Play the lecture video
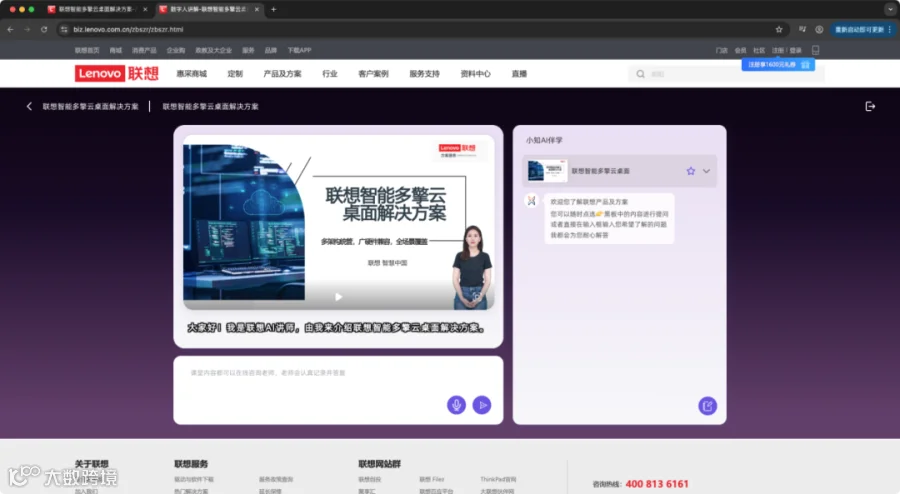900x494 pixels. (339, 297)
